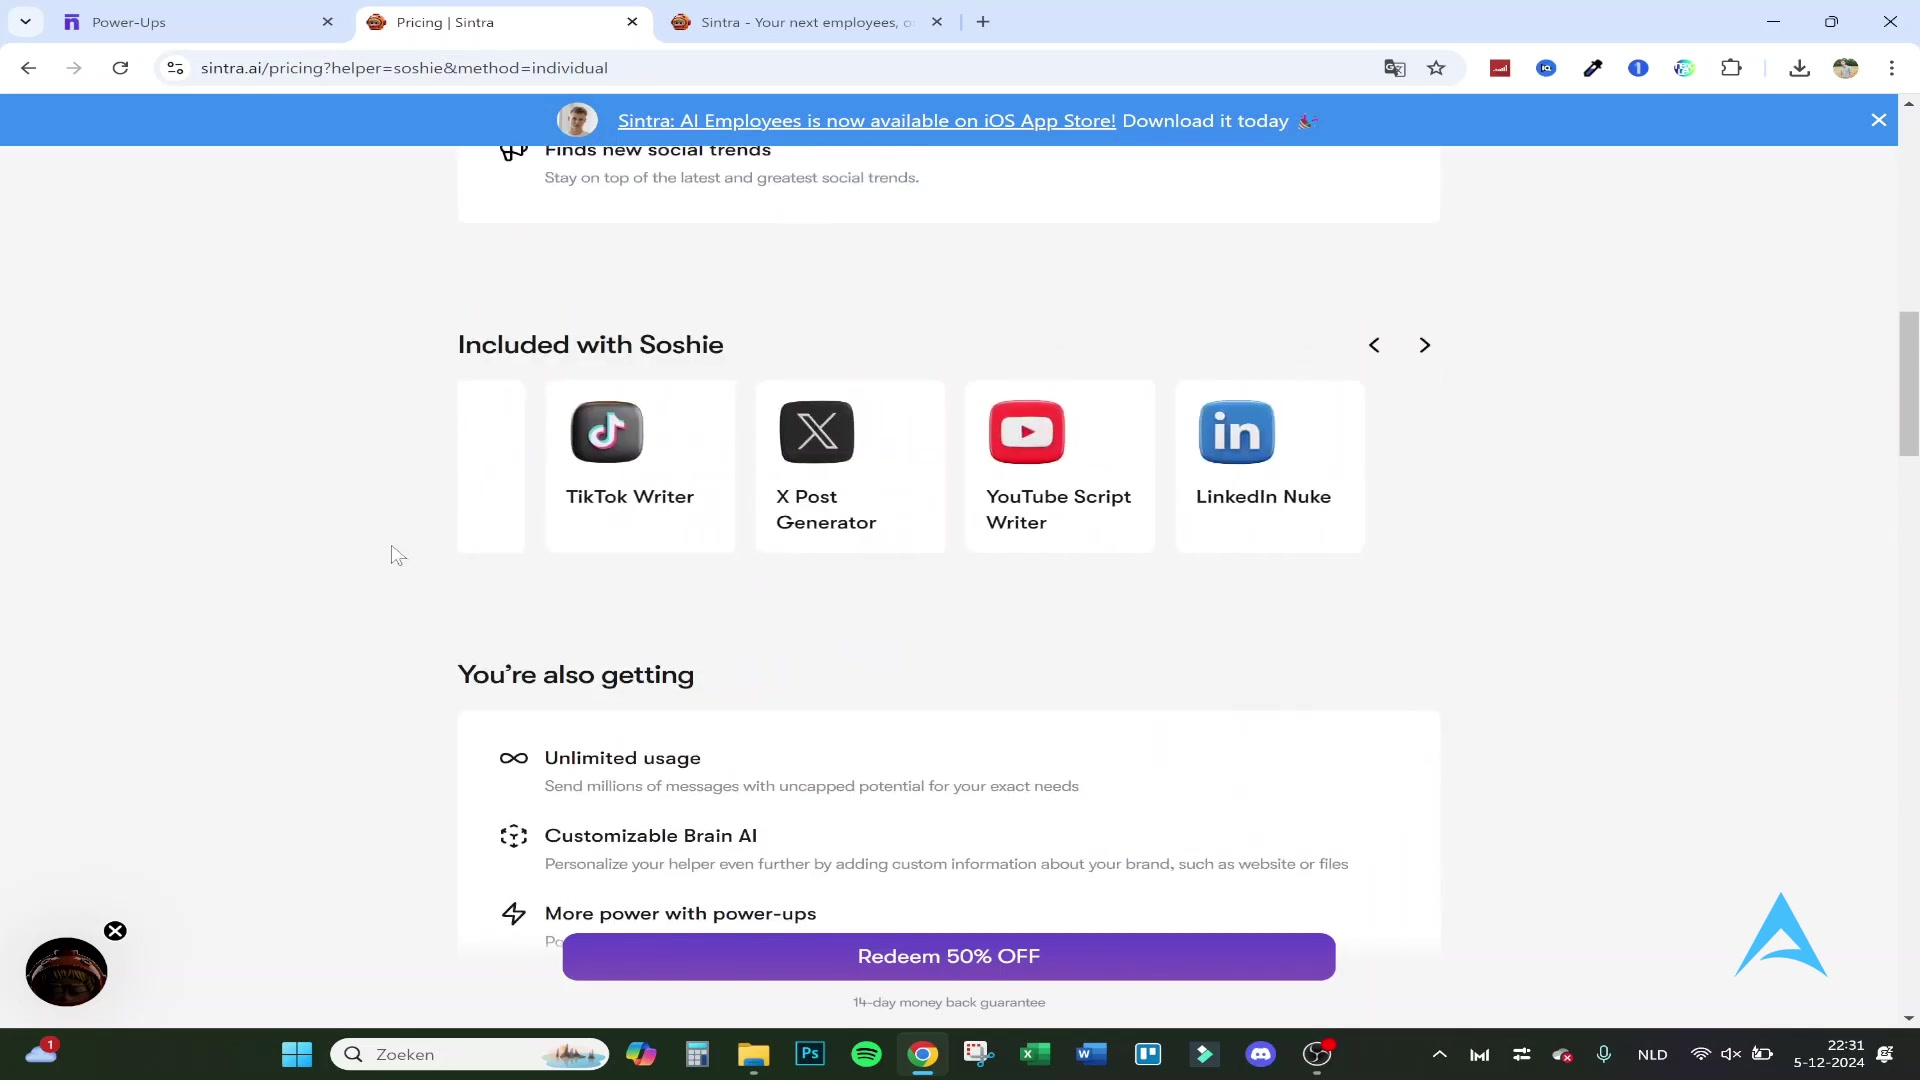Screen dimensions: 1920x1080
Task: Click the Zoeken taskbar search box
Action: tap(469, 1054)
